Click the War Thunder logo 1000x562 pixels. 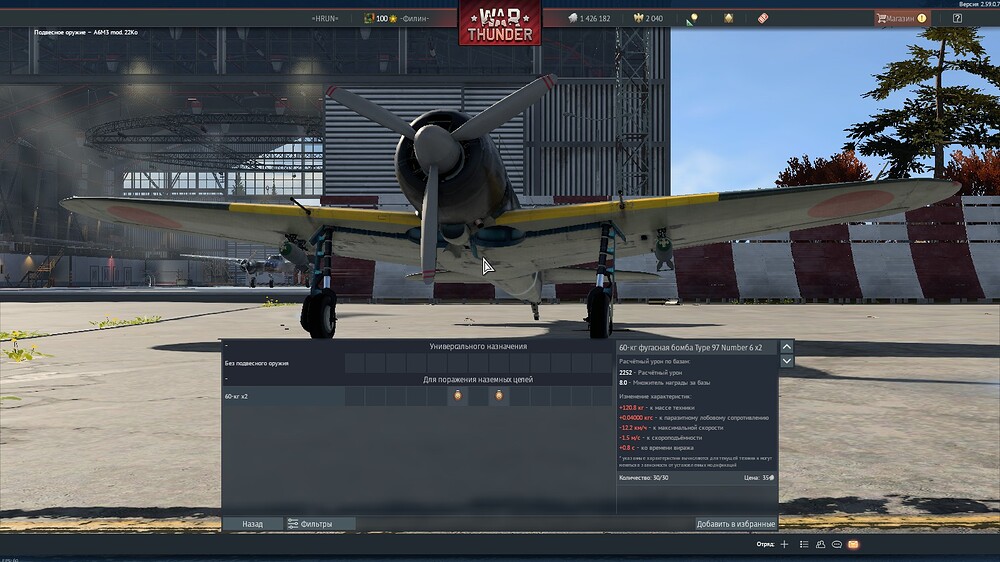point(499,24)
